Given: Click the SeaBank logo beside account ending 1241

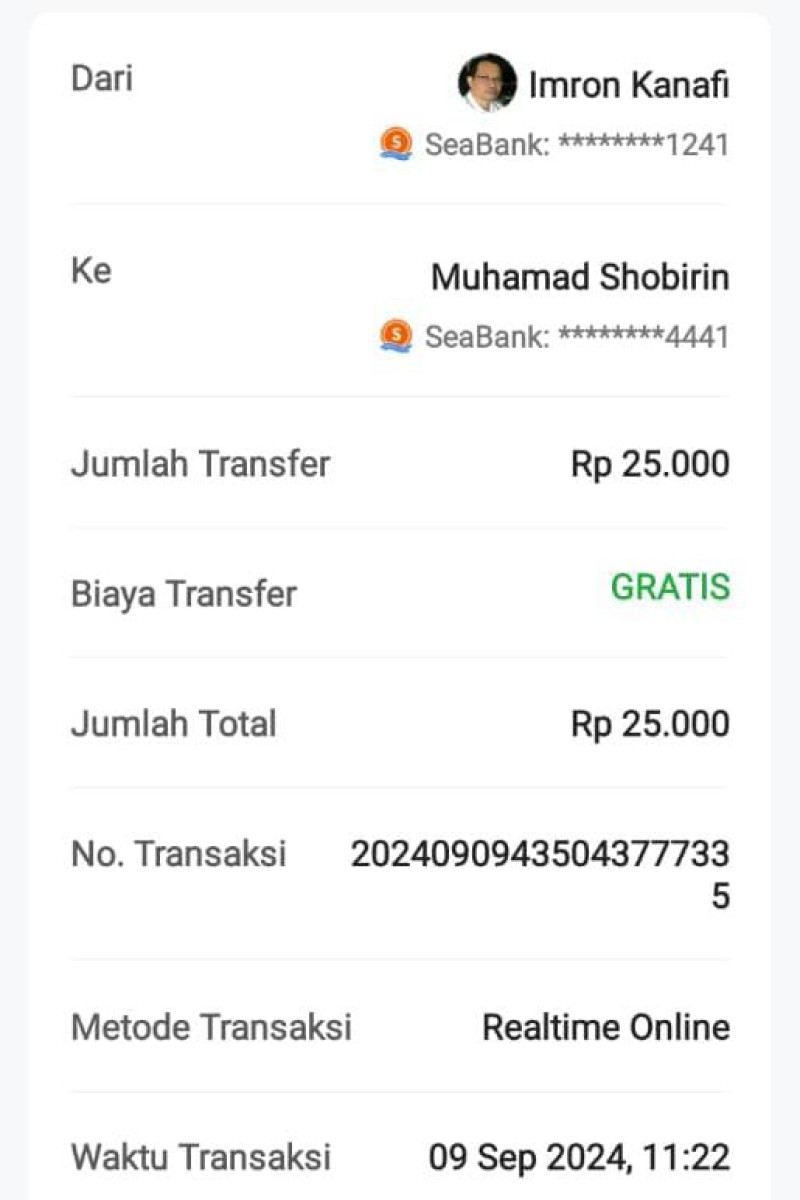Looking at the screenshot, I should point(396,144).
